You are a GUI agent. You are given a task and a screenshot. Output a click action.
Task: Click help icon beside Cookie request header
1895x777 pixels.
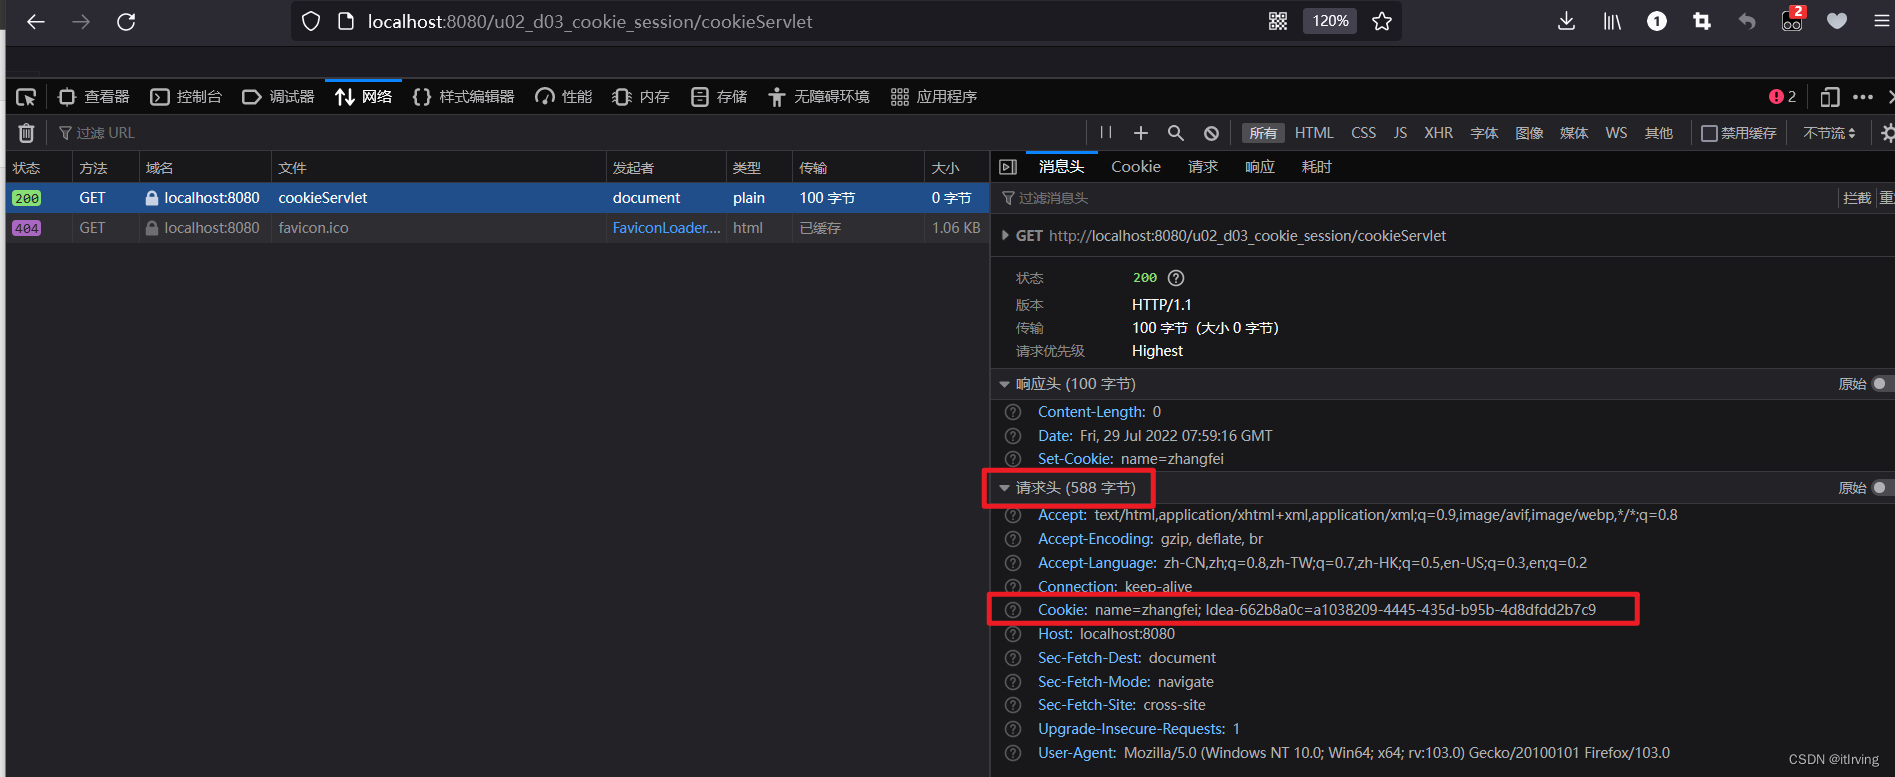click(x=1013, y=610)
